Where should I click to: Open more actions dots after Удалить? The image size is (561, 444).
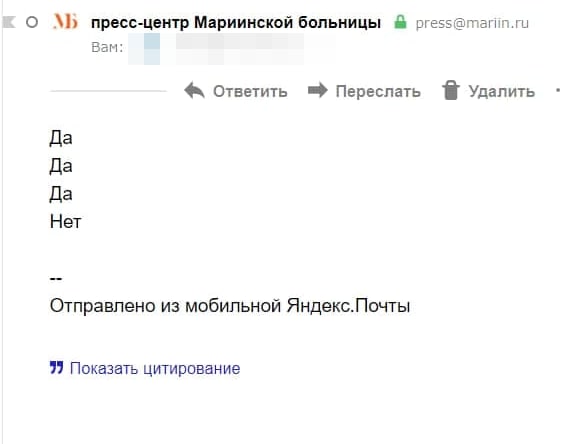click(x=557, y=91)
